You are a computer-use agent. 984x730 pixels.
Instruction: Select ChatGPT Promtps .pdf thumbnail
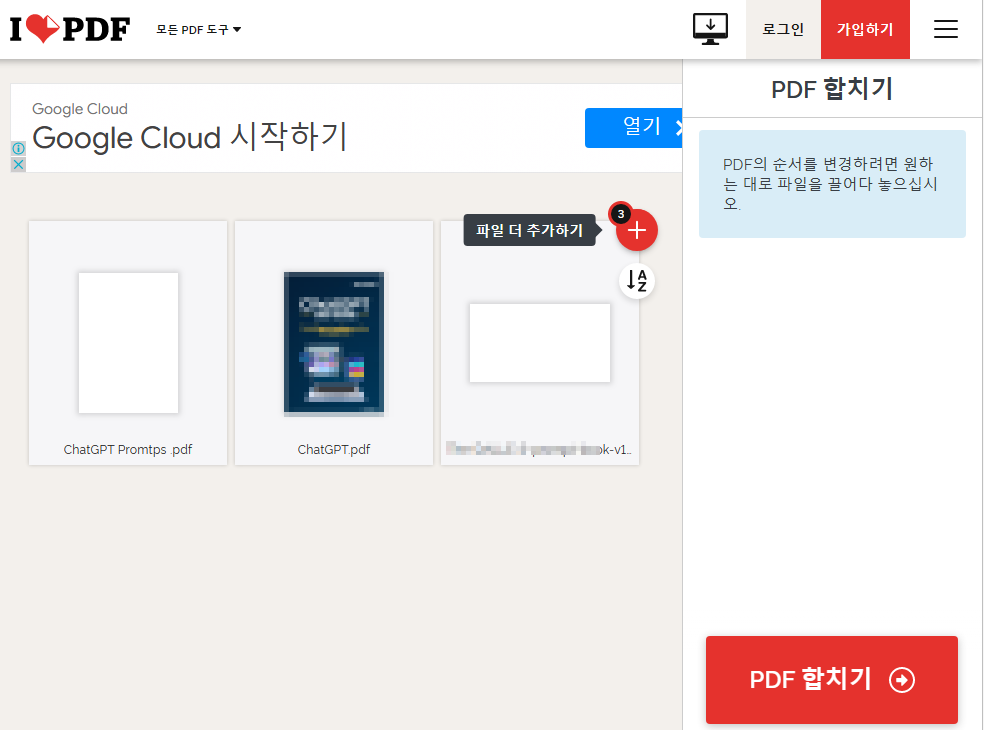(128, 343)
